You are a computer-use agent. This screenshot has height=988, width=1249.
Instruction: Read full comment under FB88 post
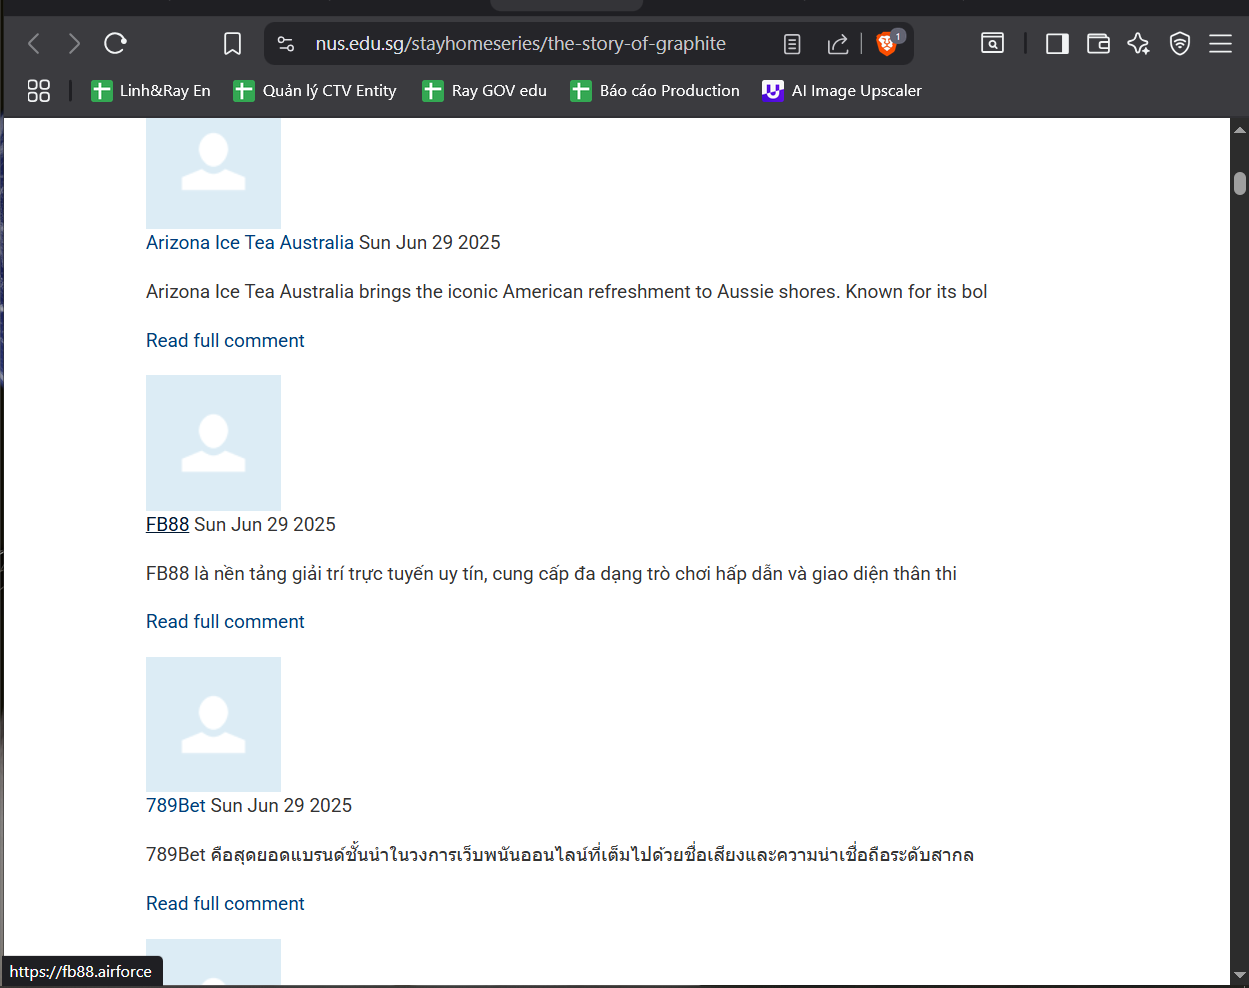225,622
